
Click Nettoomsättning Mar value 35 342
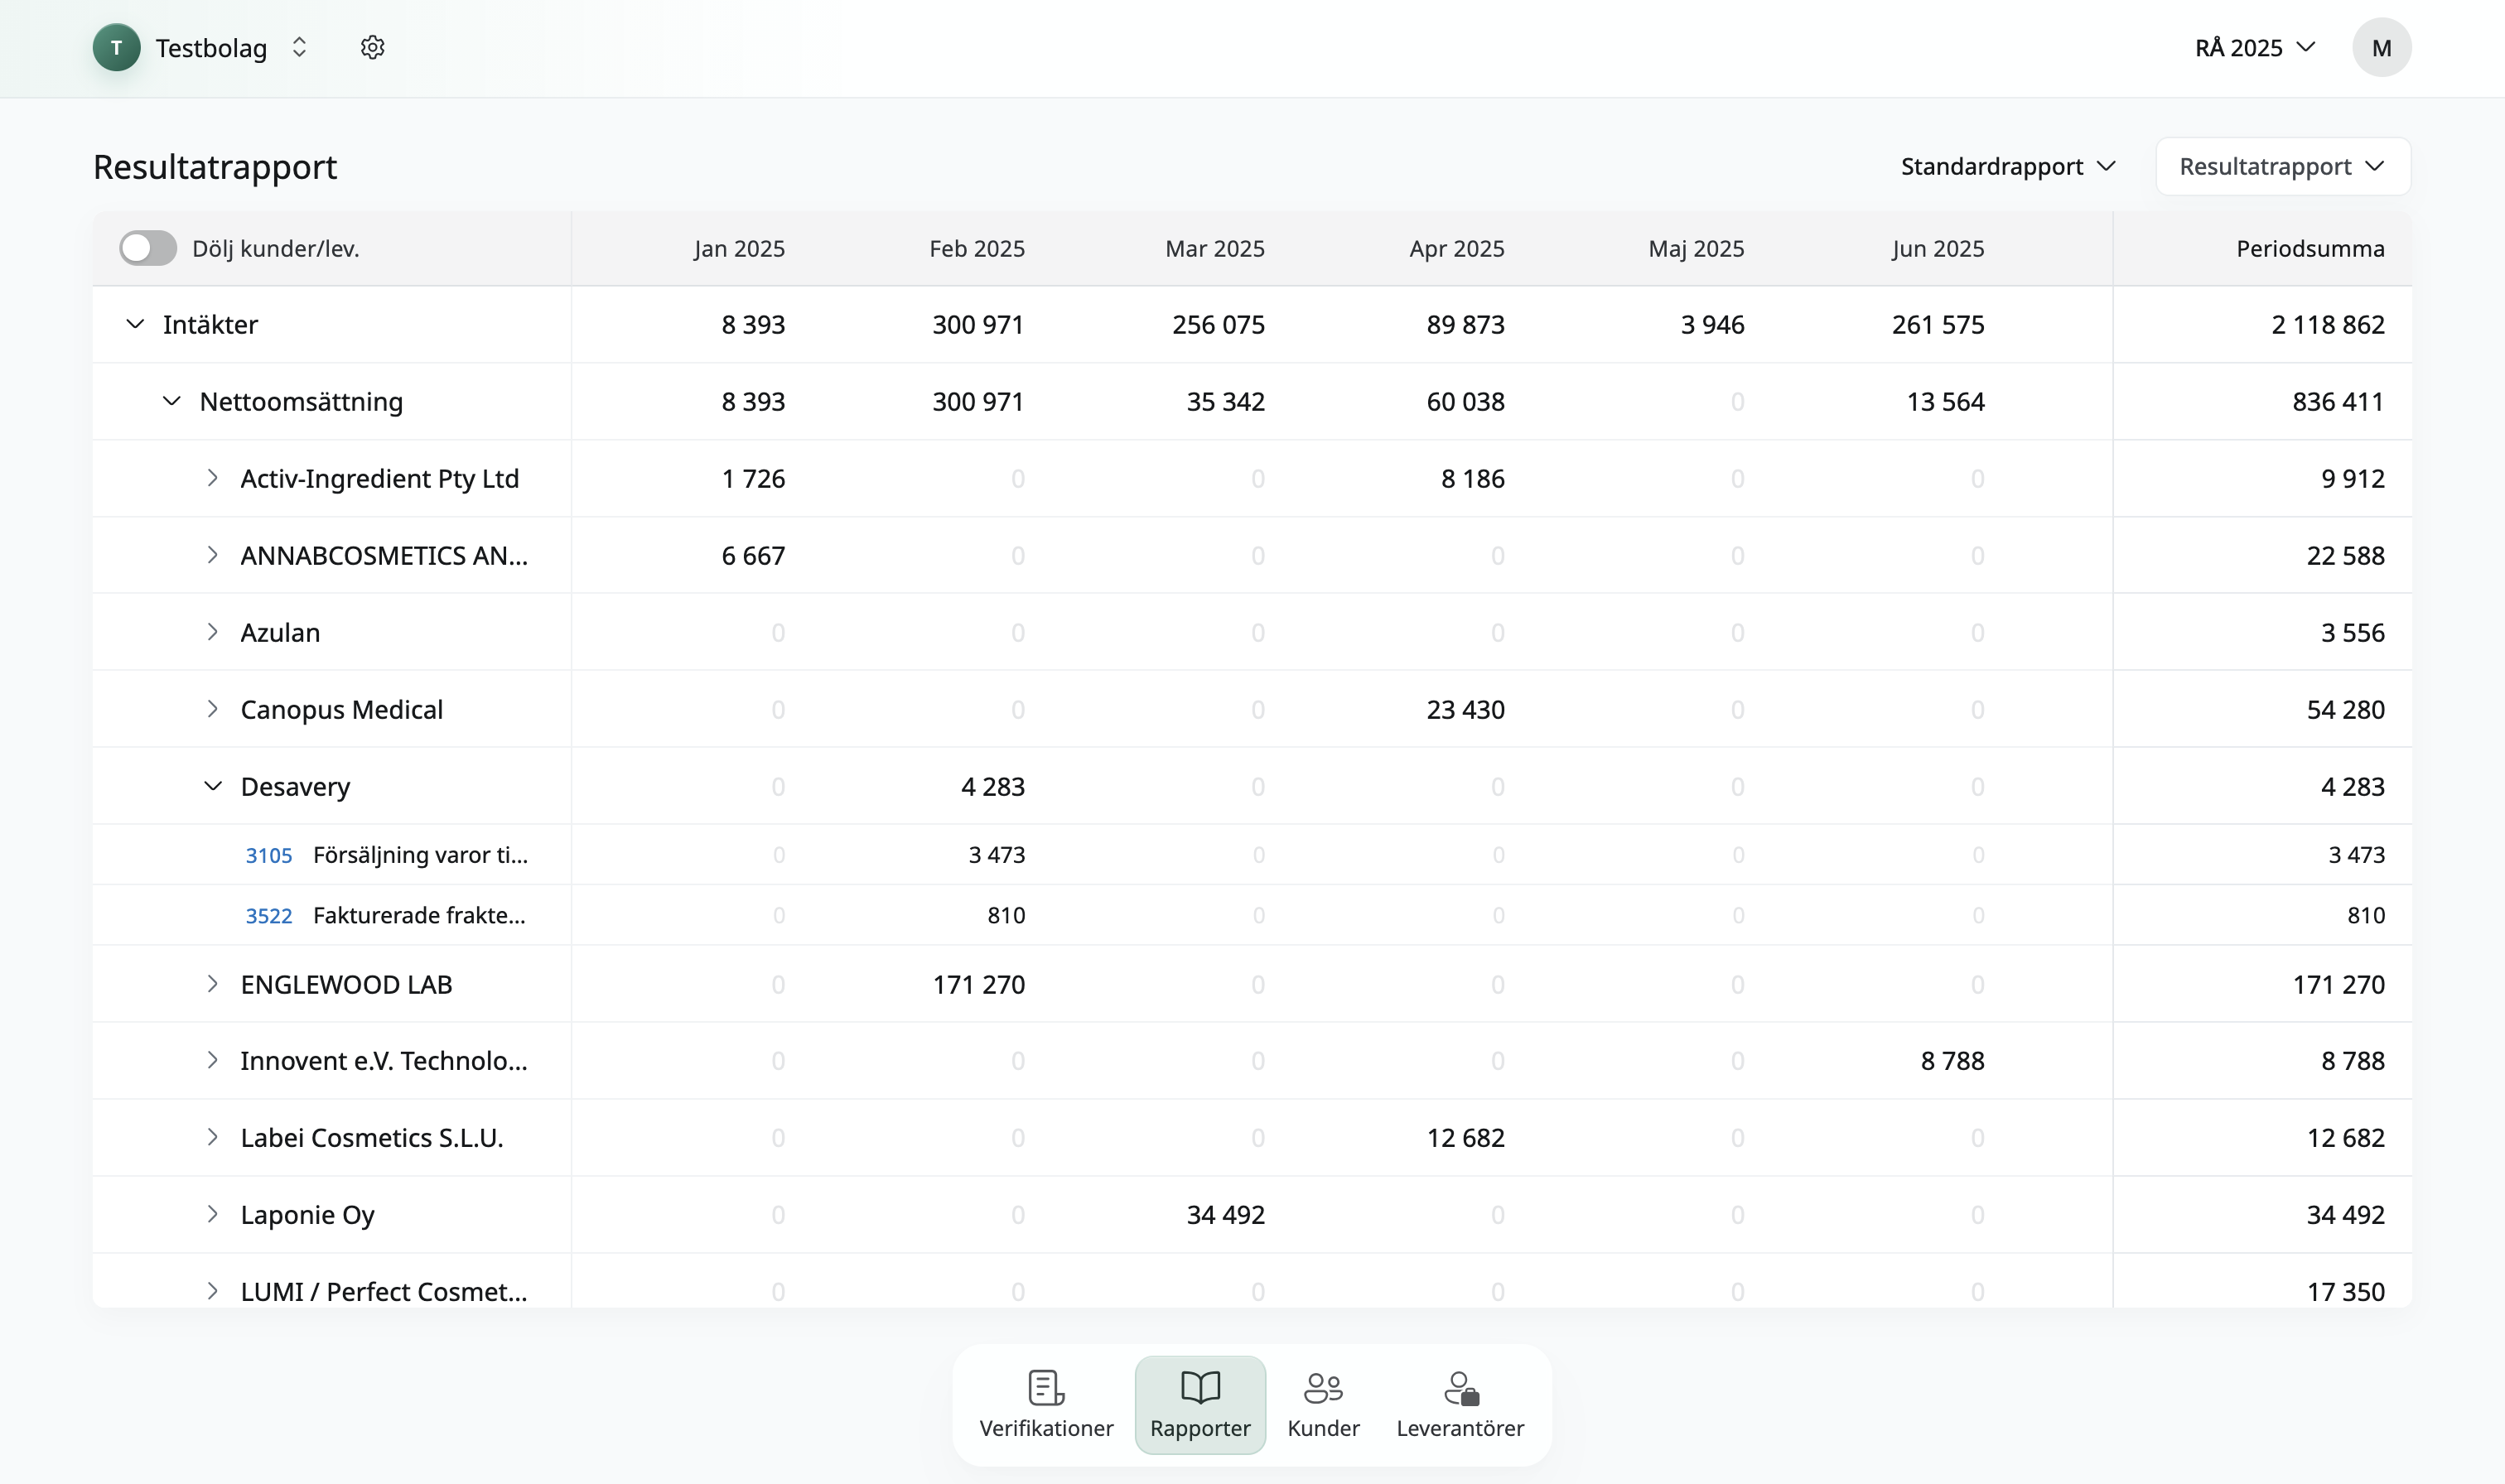pos(1225,401)
